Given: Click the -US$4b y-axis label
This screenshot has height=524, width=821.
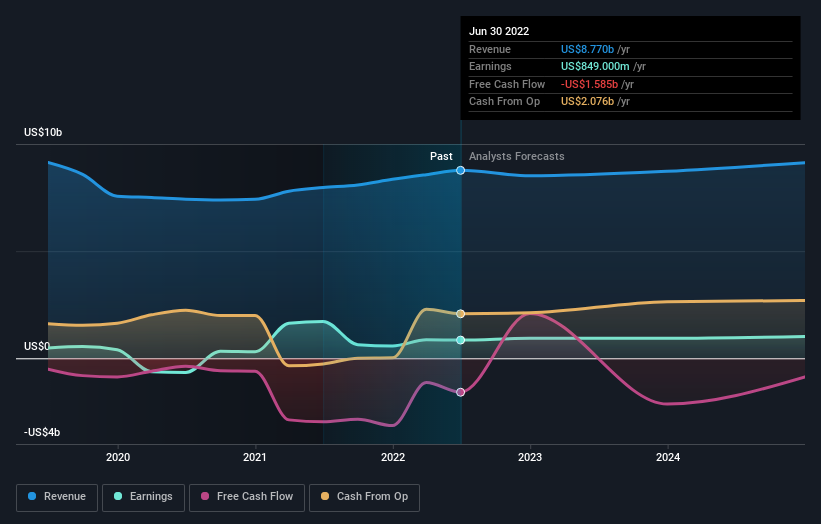Looking at the screenshot, I should click(x=42, y=432).
